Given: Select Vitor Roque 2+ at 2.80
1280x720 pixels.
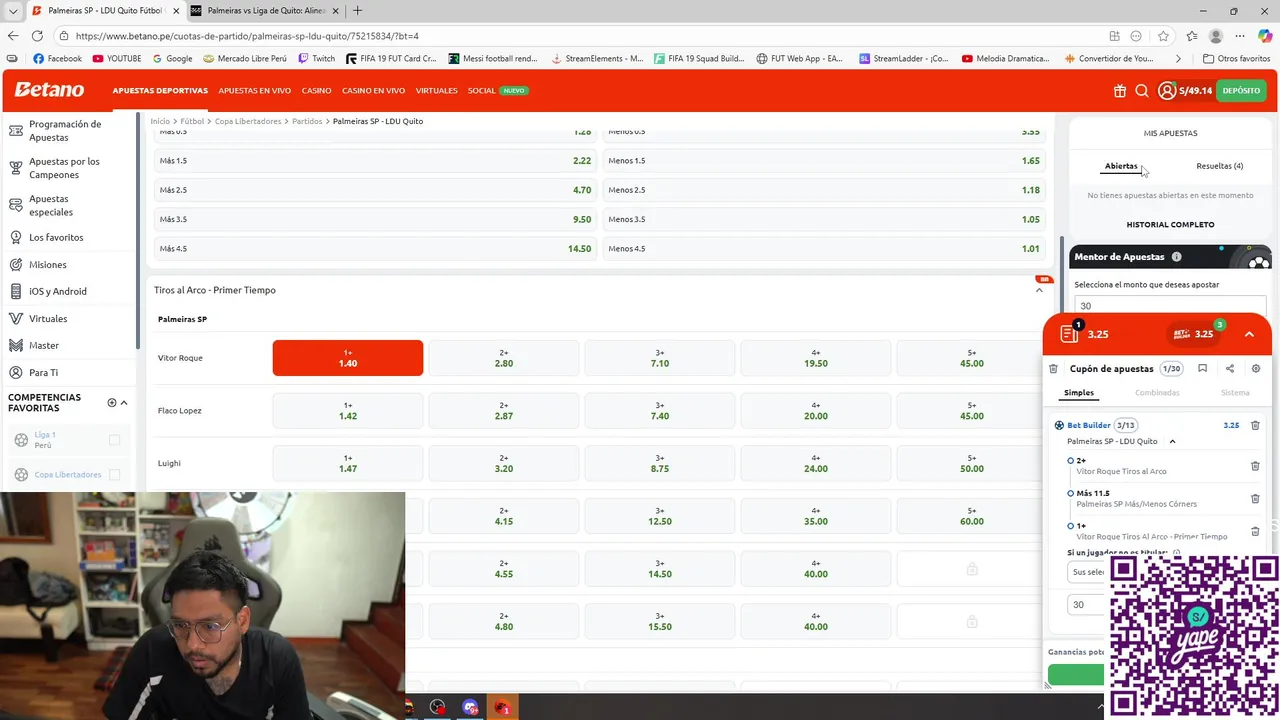Looking at the screenshot, I should point(504,358).
